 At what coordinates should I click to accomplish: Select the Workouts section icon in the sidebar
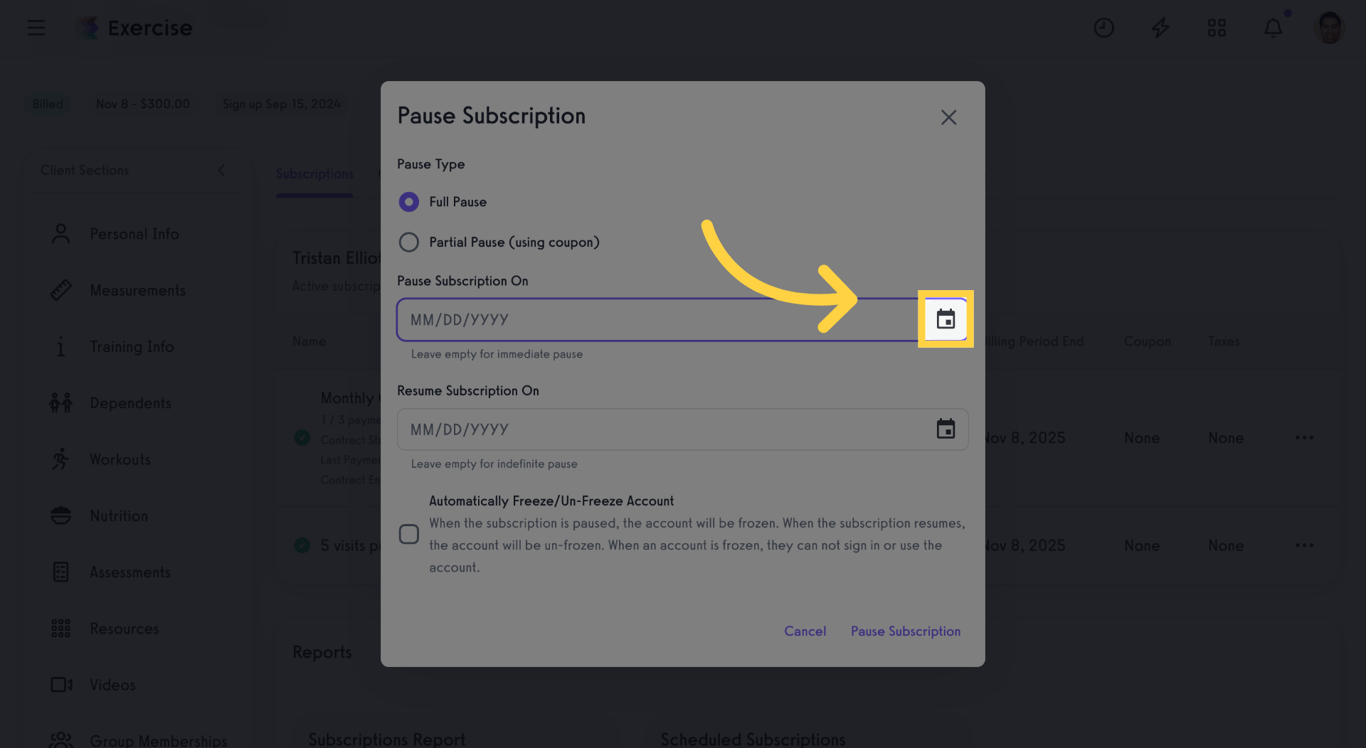60,459
